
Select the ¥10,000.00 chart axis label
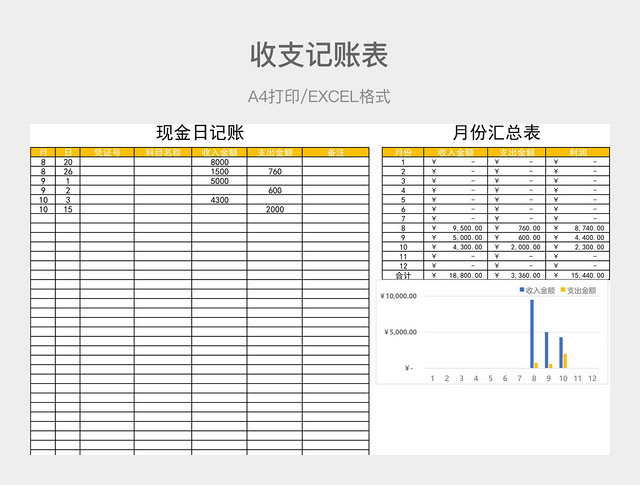(398, 296)
